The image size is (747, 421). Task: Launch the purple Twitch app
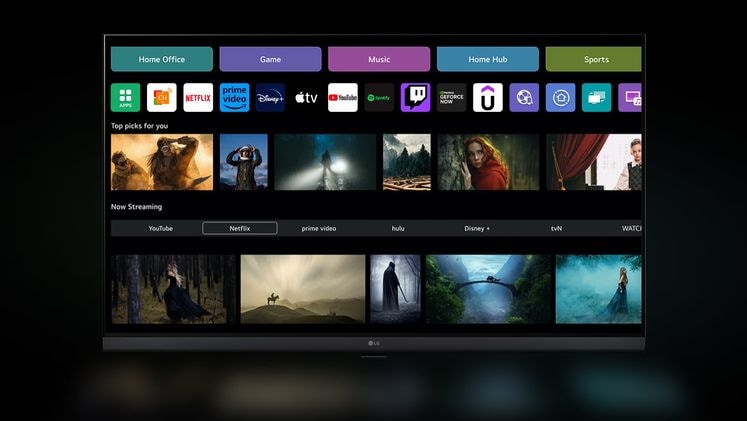point(415,97)
